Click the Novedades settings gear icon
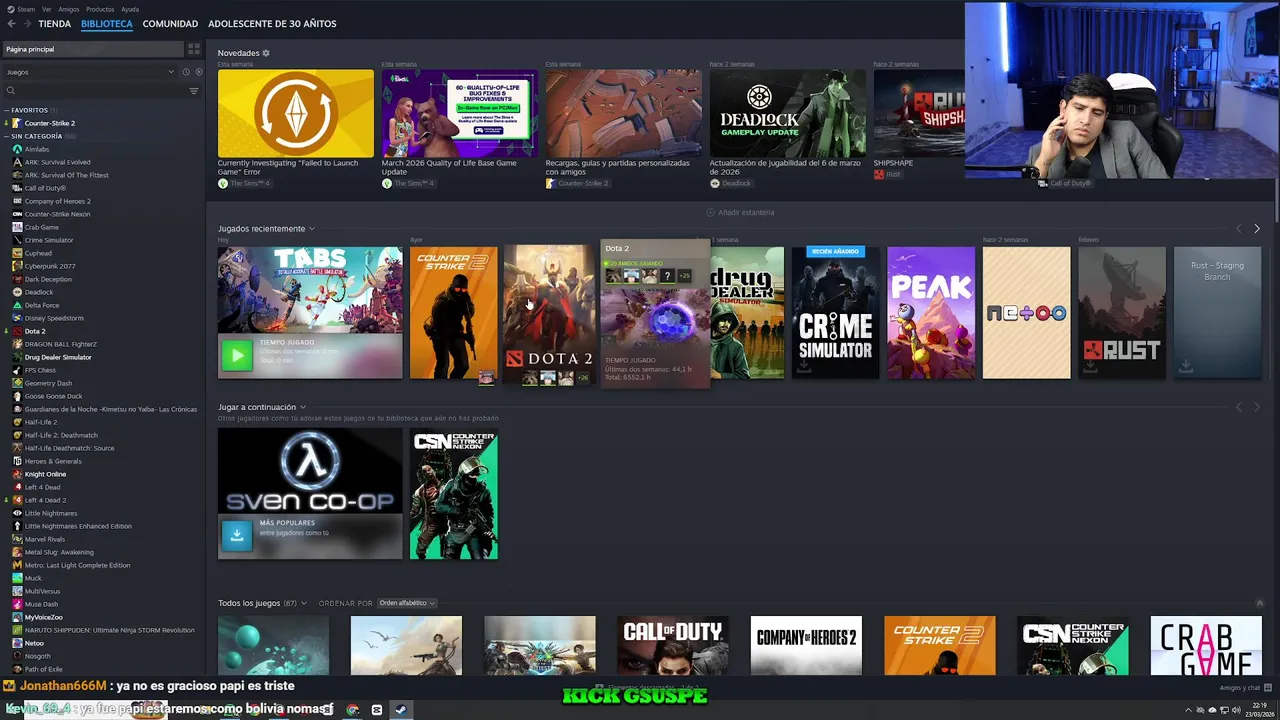This screenshot has height=720, width=1280. (266, 53)
